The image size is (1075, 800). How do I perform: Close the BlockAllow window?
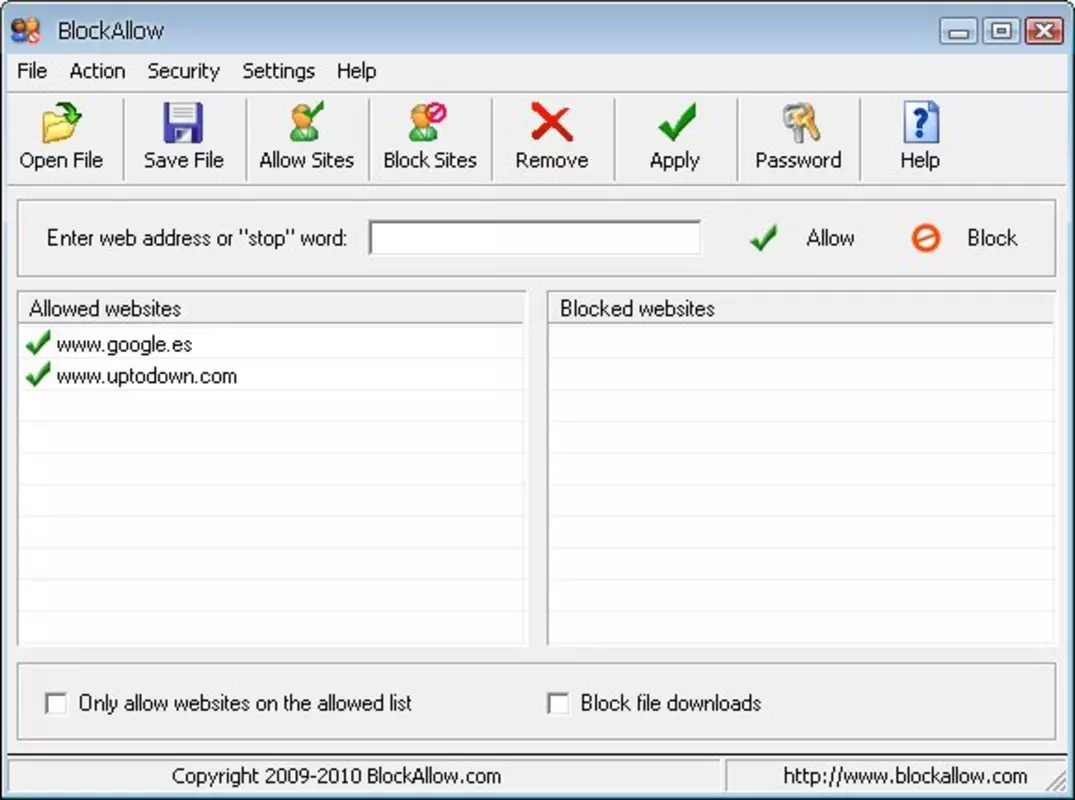click(1044, 31)
